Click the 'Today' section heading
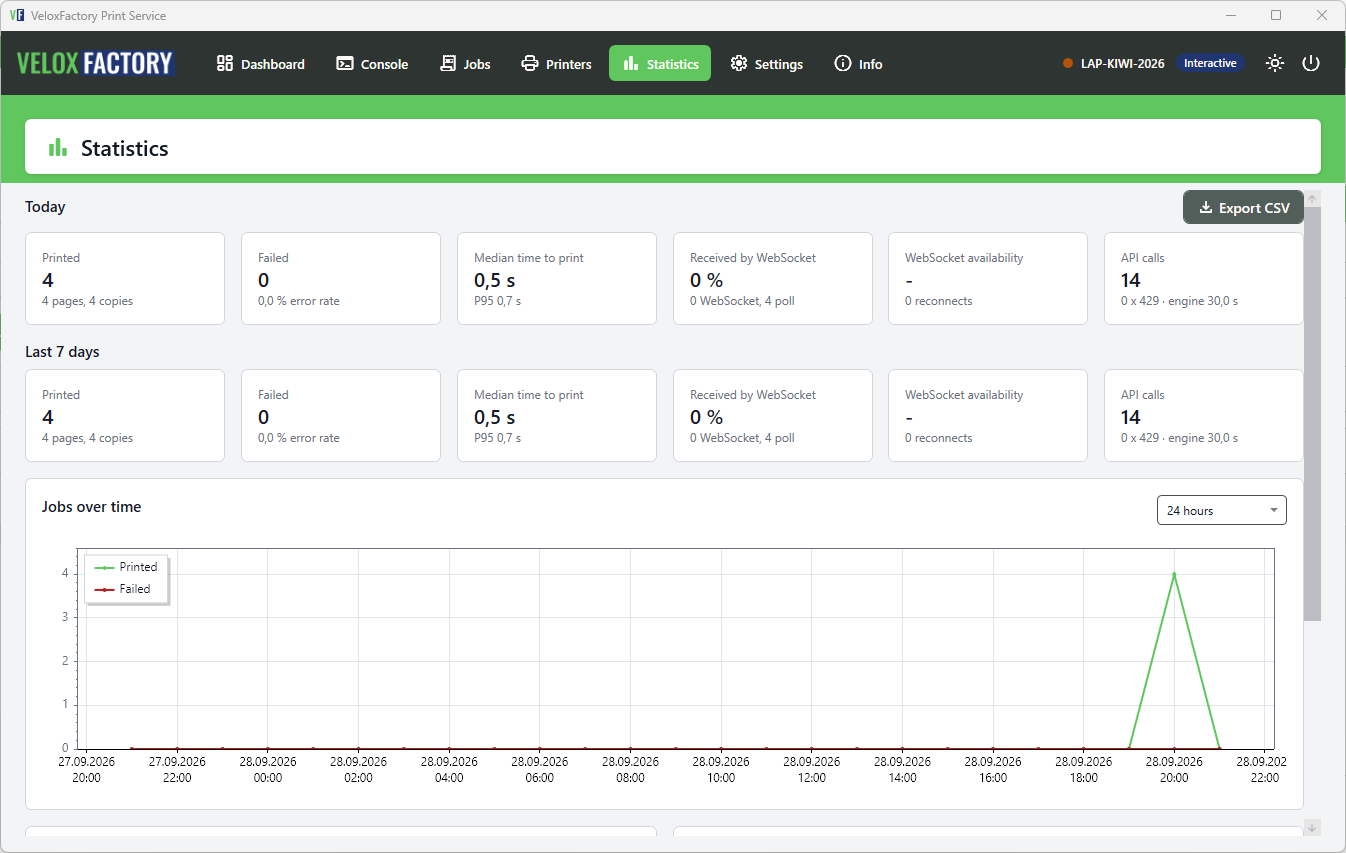 coord(45,207)
